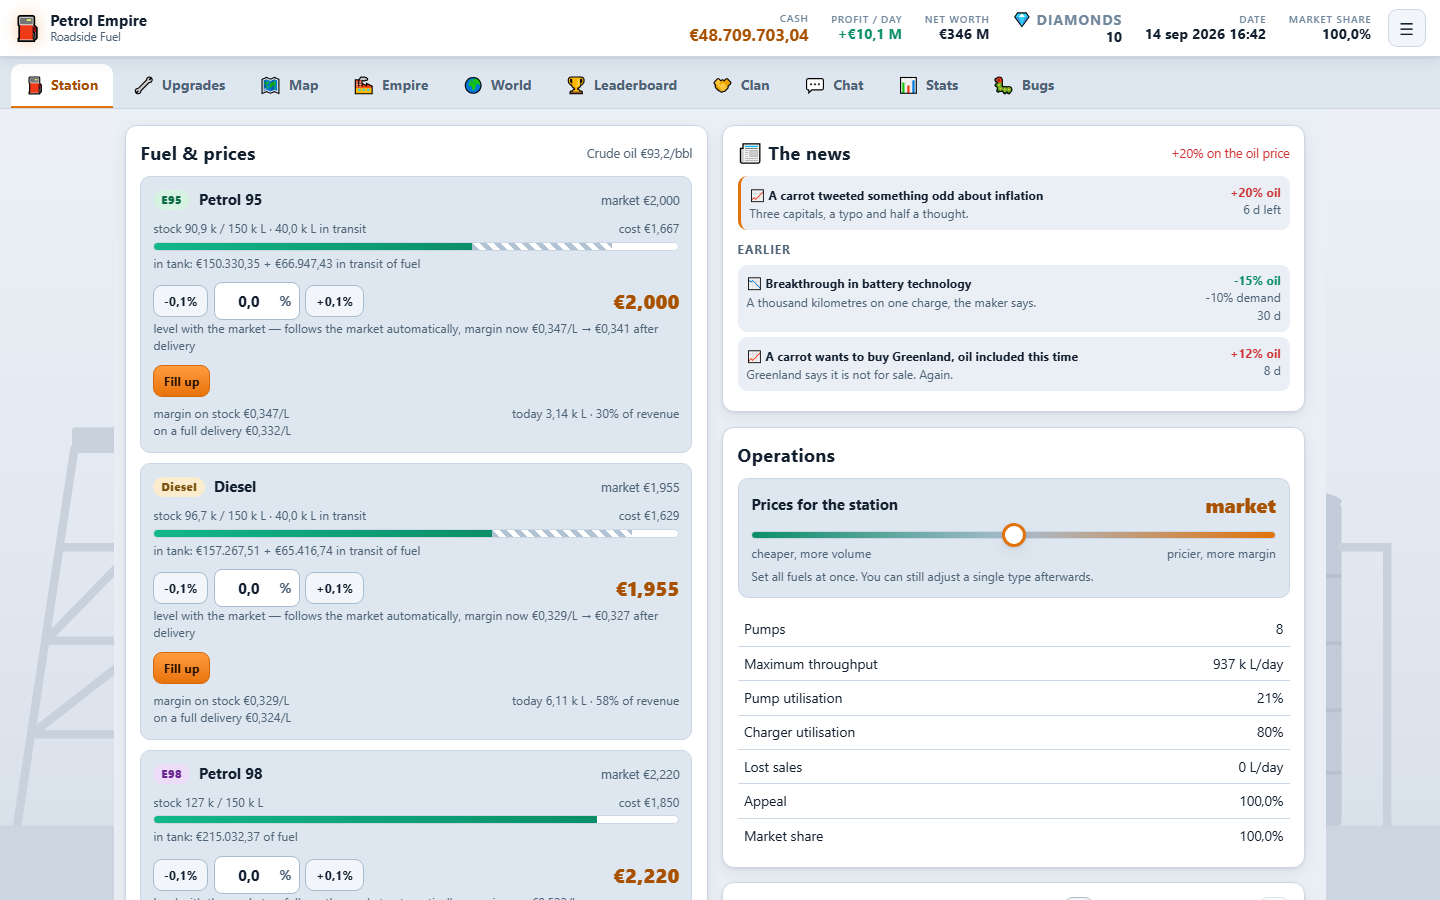Go to the Map tab
Viewport: 1440px width, 900px height.
[290, 86]
